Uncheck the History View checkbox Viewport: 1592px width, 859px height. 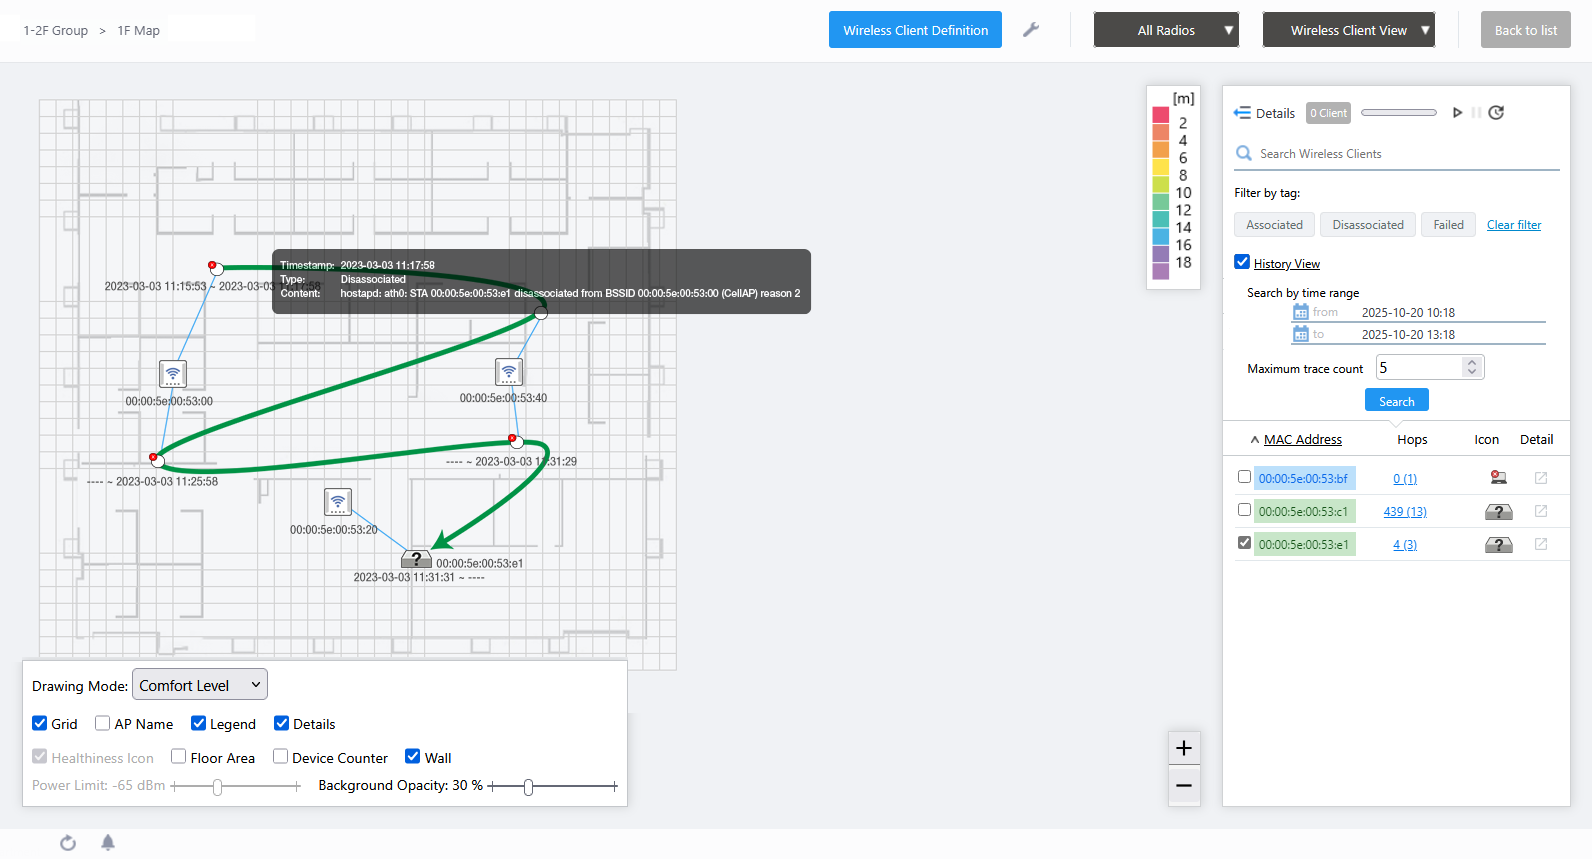[x=1242, y=262]
